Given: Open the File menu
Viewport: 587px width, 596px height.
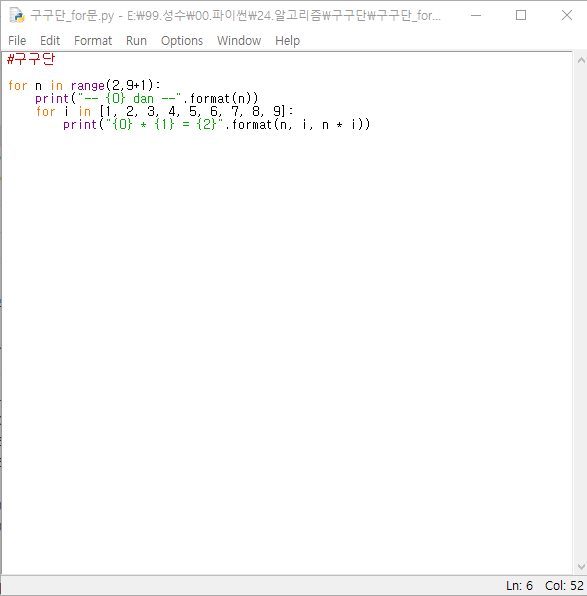Looking at the screenshot, I should [17, 40].
